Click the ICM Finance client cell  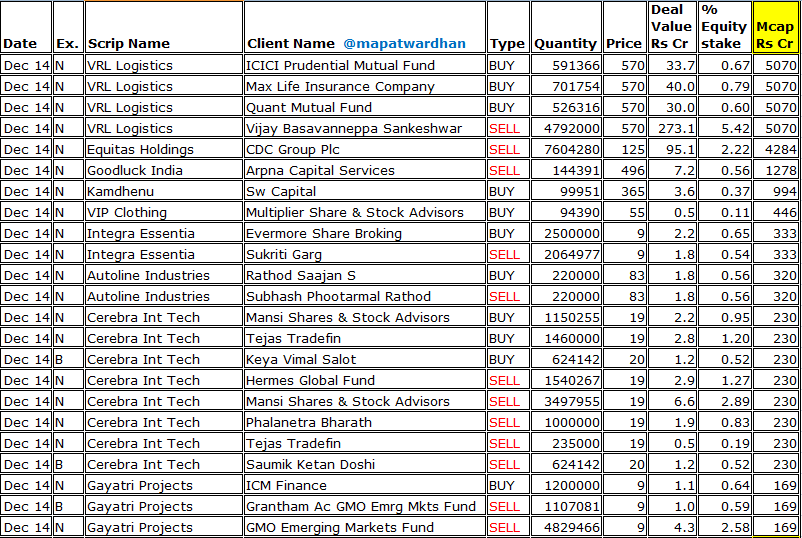click(x=365, y=485)
